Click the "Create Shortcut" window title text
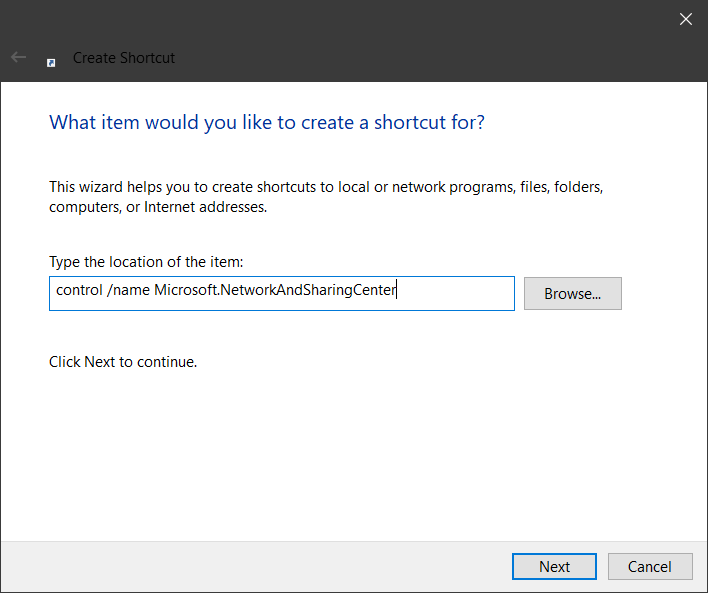Image resolution: width=708 pixels, height=593 pixels. (124, 58)
